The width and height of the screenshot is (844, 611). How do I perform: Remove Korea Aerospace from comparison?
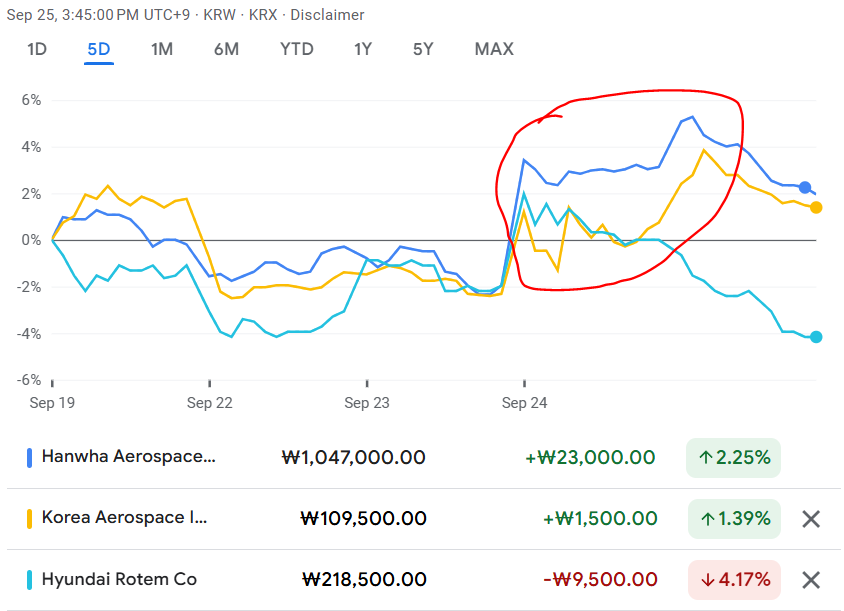811,519
